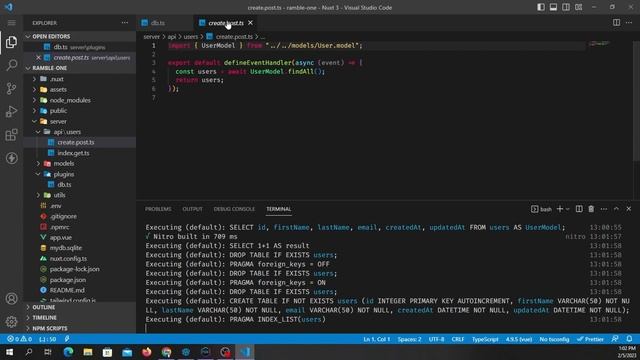Click the 'users' breadcrumb segment
The height and width of the screenshot is (360, 640).
tap(190, 37)
